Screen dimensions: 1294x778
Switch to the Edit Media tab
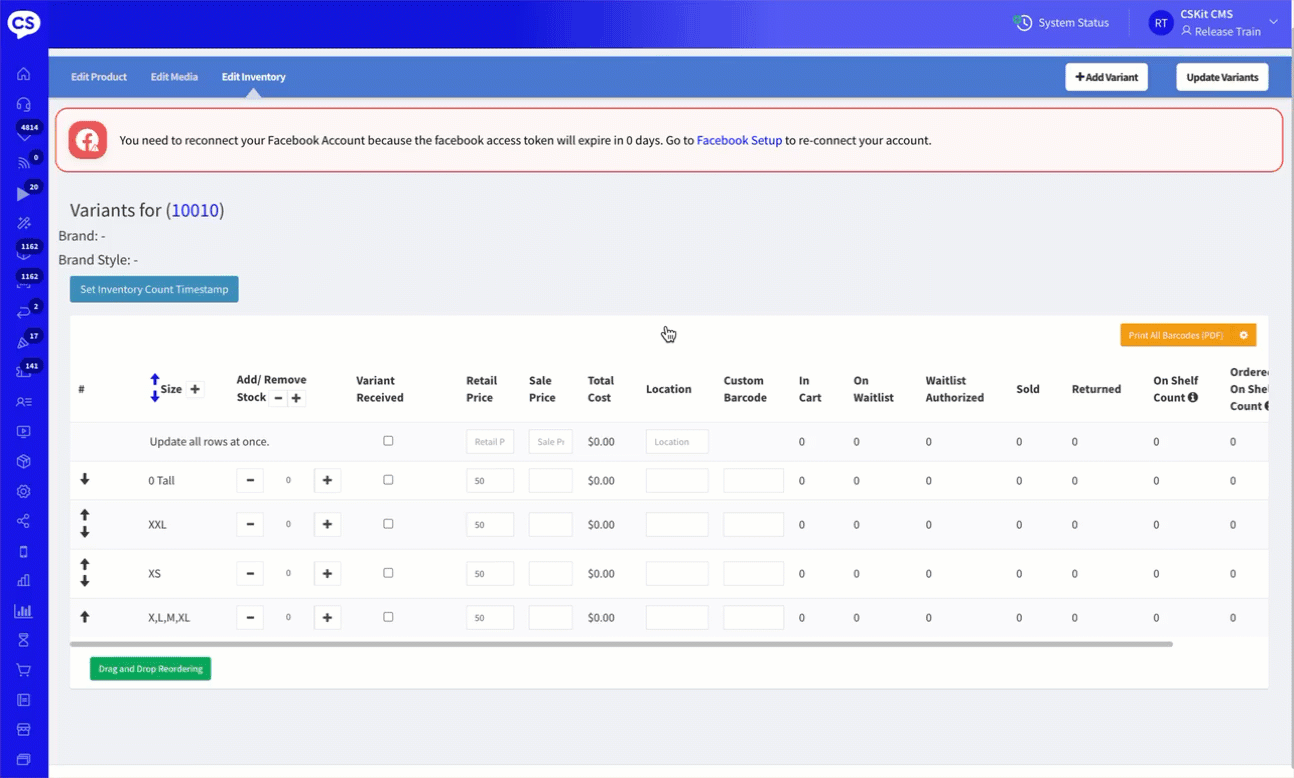[x=174, y=77]
